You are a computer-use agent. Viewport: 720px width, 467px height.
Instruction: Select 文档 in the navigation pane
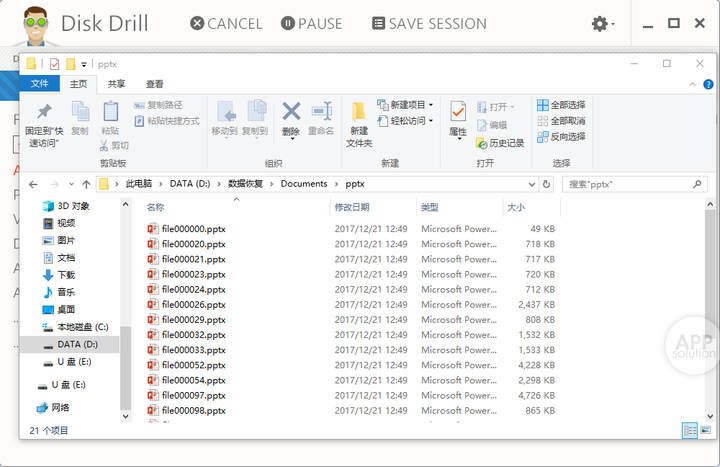(x=59, y=258)
